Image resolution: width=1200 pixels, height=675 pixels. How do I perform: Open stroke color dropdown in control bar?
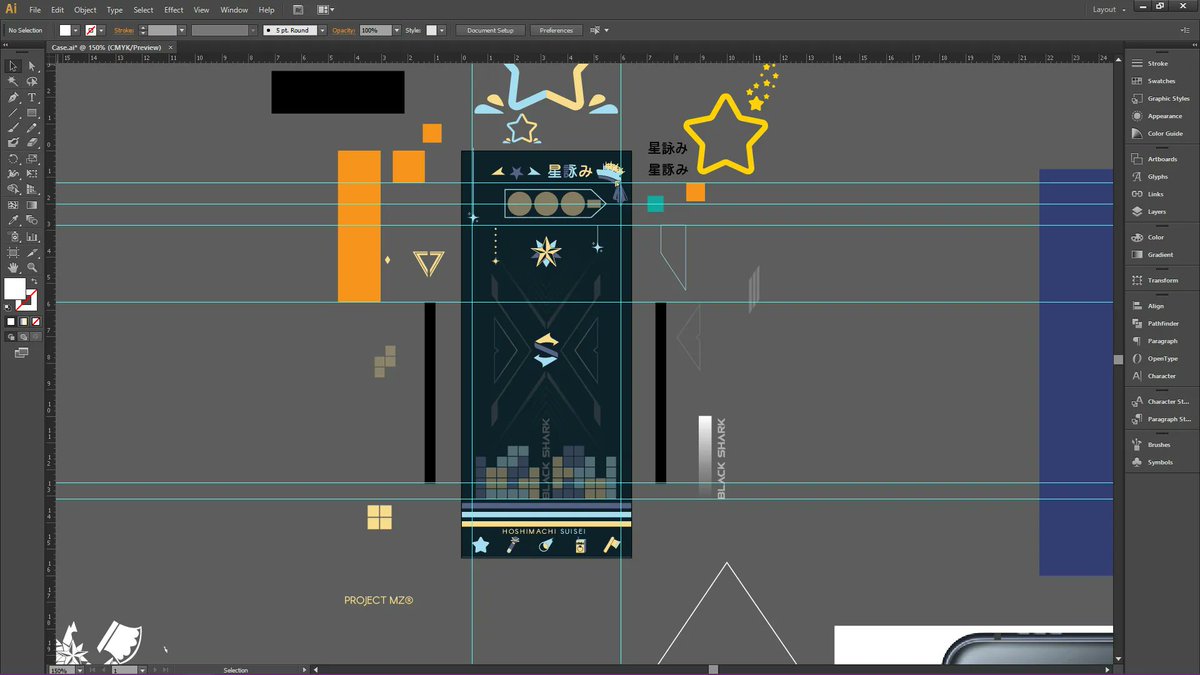point(103,31)
